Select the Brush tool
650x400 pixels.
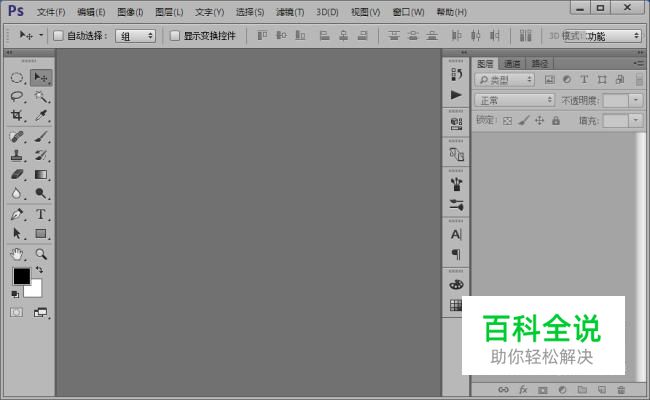pyautogui.click(x=41, y=136)
